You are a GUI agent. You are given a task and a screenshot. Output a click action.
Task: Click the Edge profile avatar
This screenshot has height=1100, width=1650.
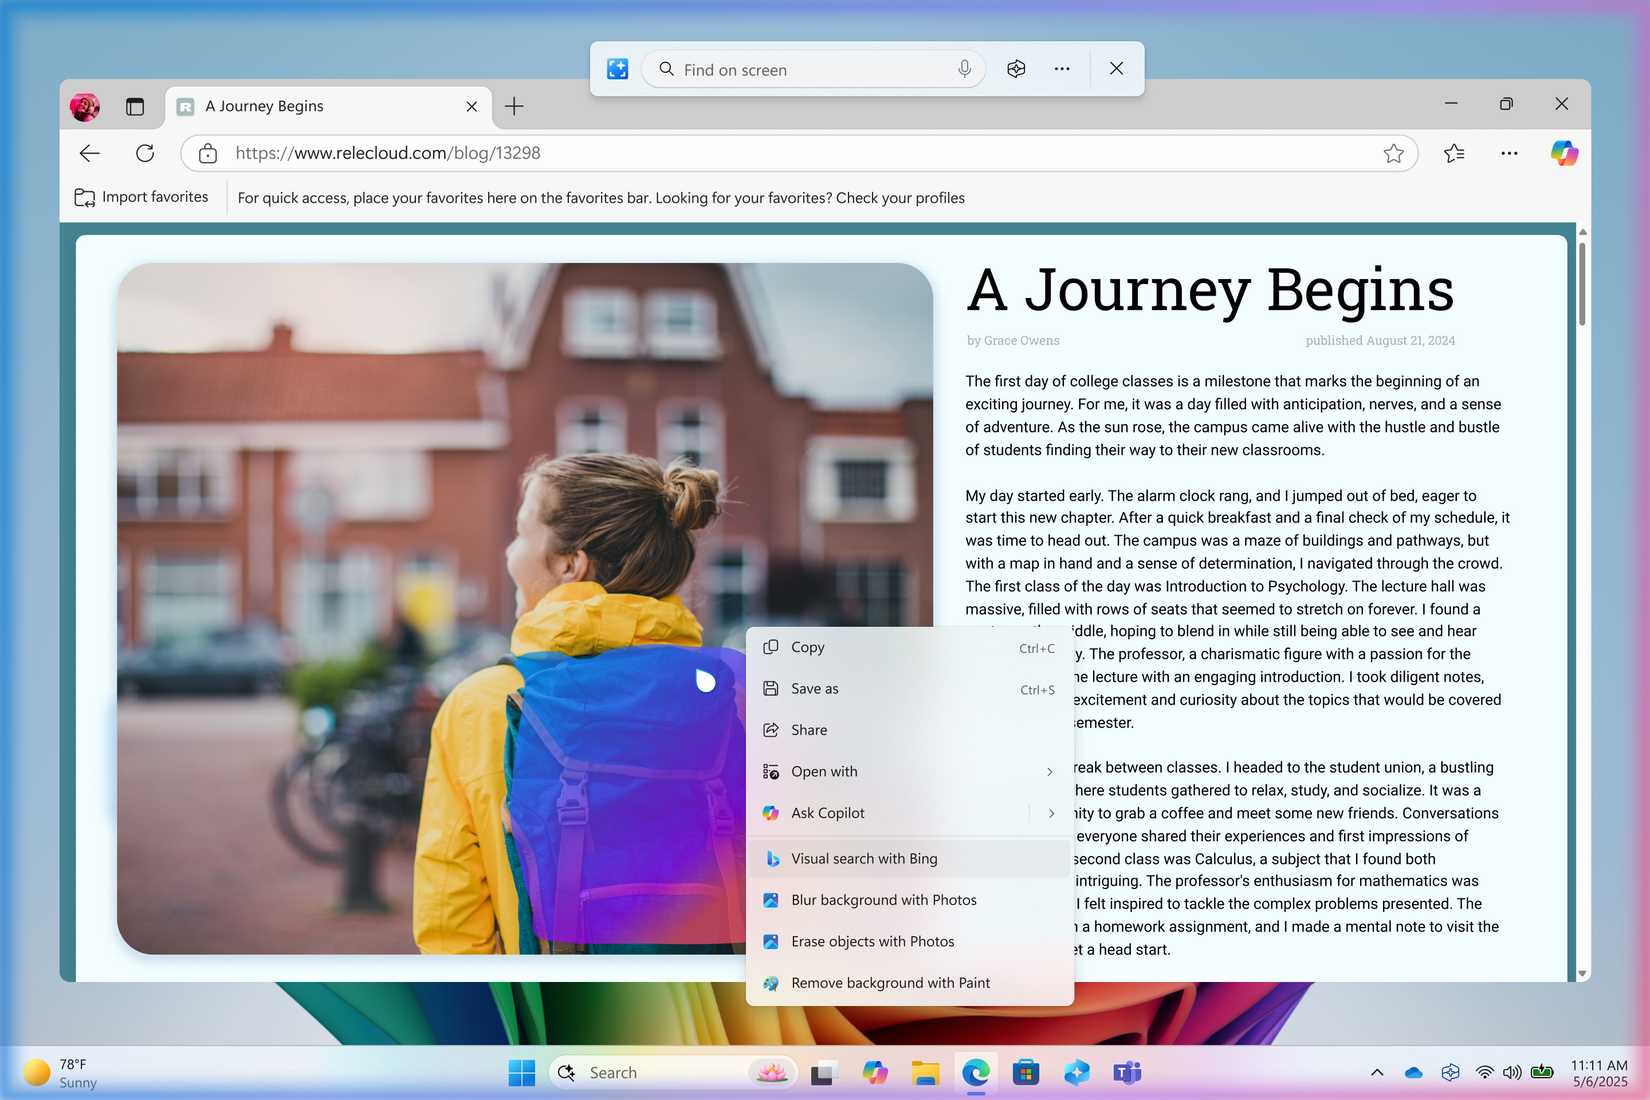[85, 106]
